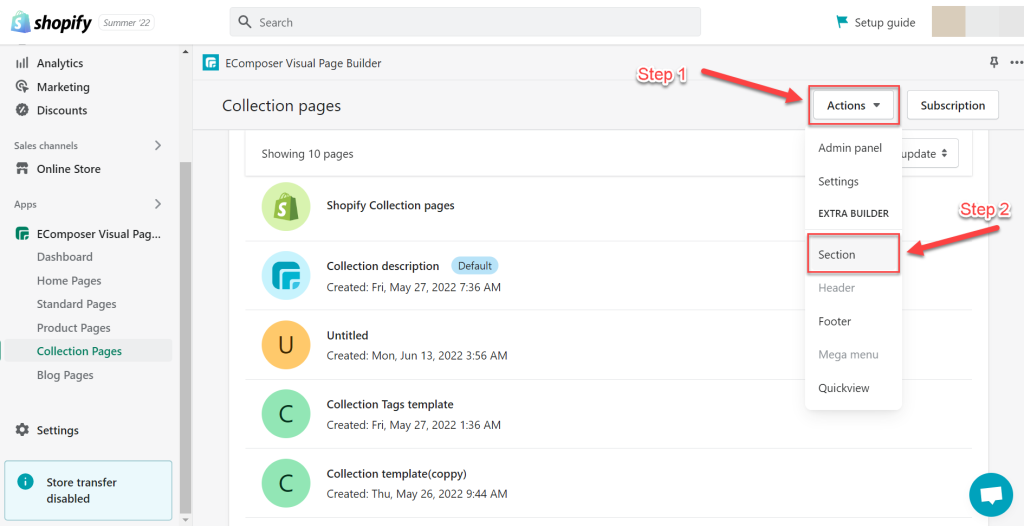This screenshot has width=1024, height=526.
Task: Open the Collection Tags template title
Action: pos(390,404)
